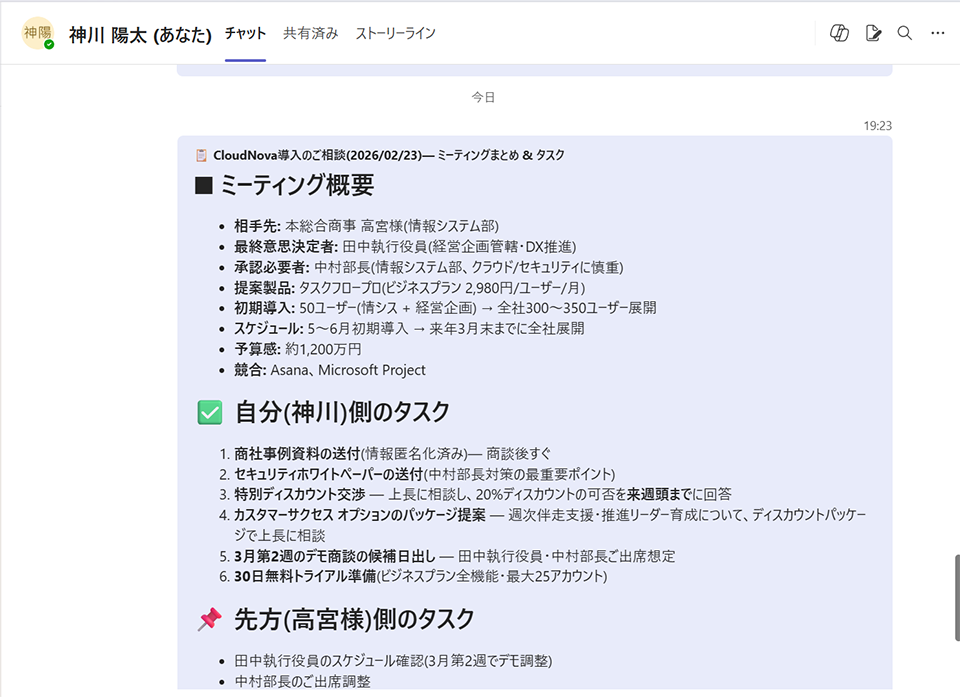Viewport: 960px width, 697px height.
Task: Click the 相手先 bullet line
Action: 366,226
